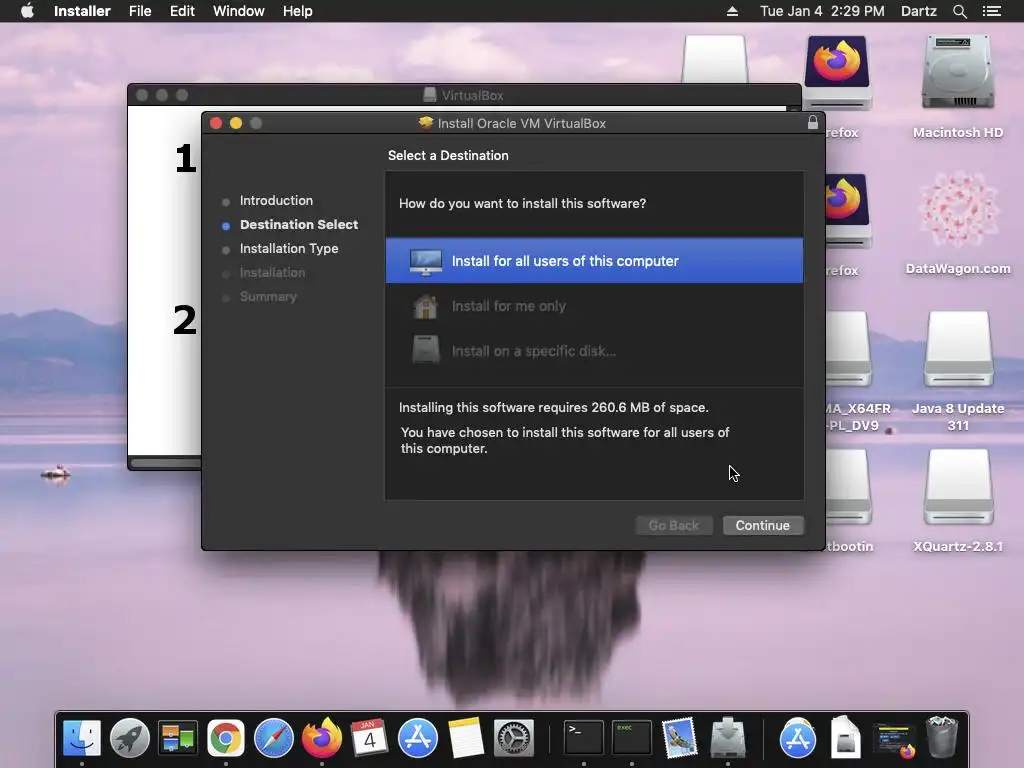Open the Installer application menu
The image size is (1024, 768).
click(82, 11)
